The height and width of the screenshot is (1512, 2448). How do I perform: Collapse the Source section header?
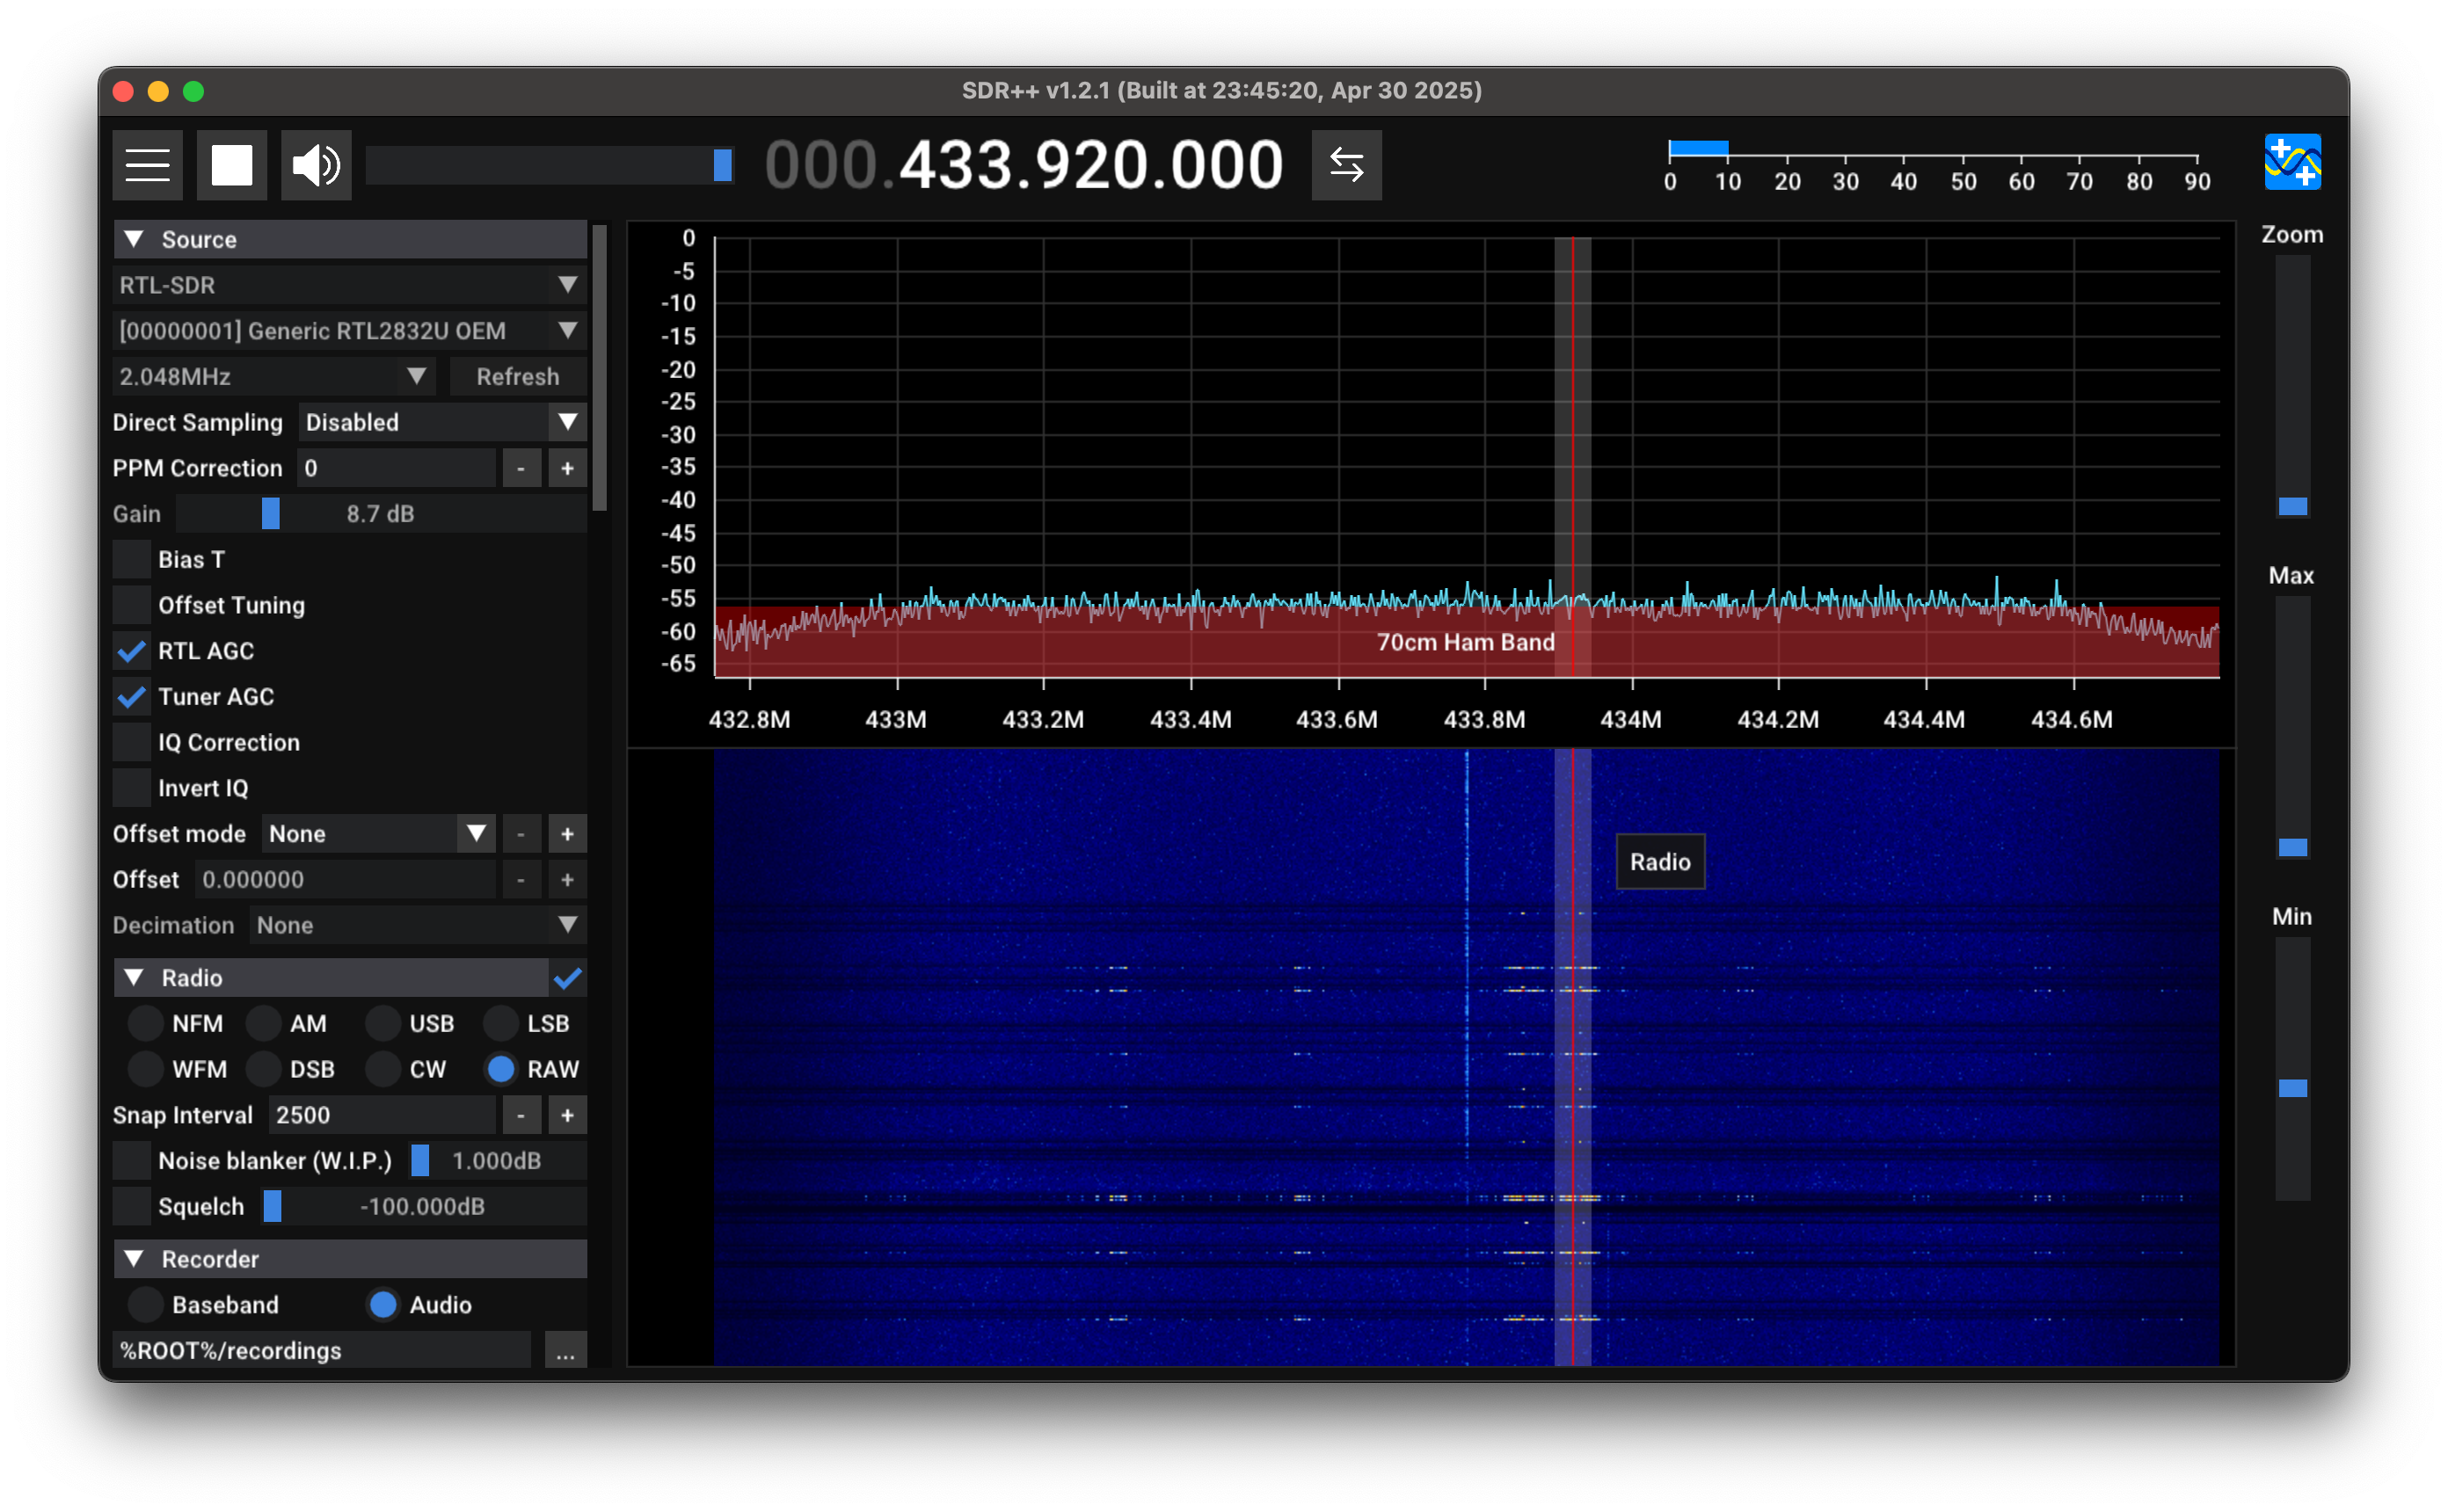134,240
